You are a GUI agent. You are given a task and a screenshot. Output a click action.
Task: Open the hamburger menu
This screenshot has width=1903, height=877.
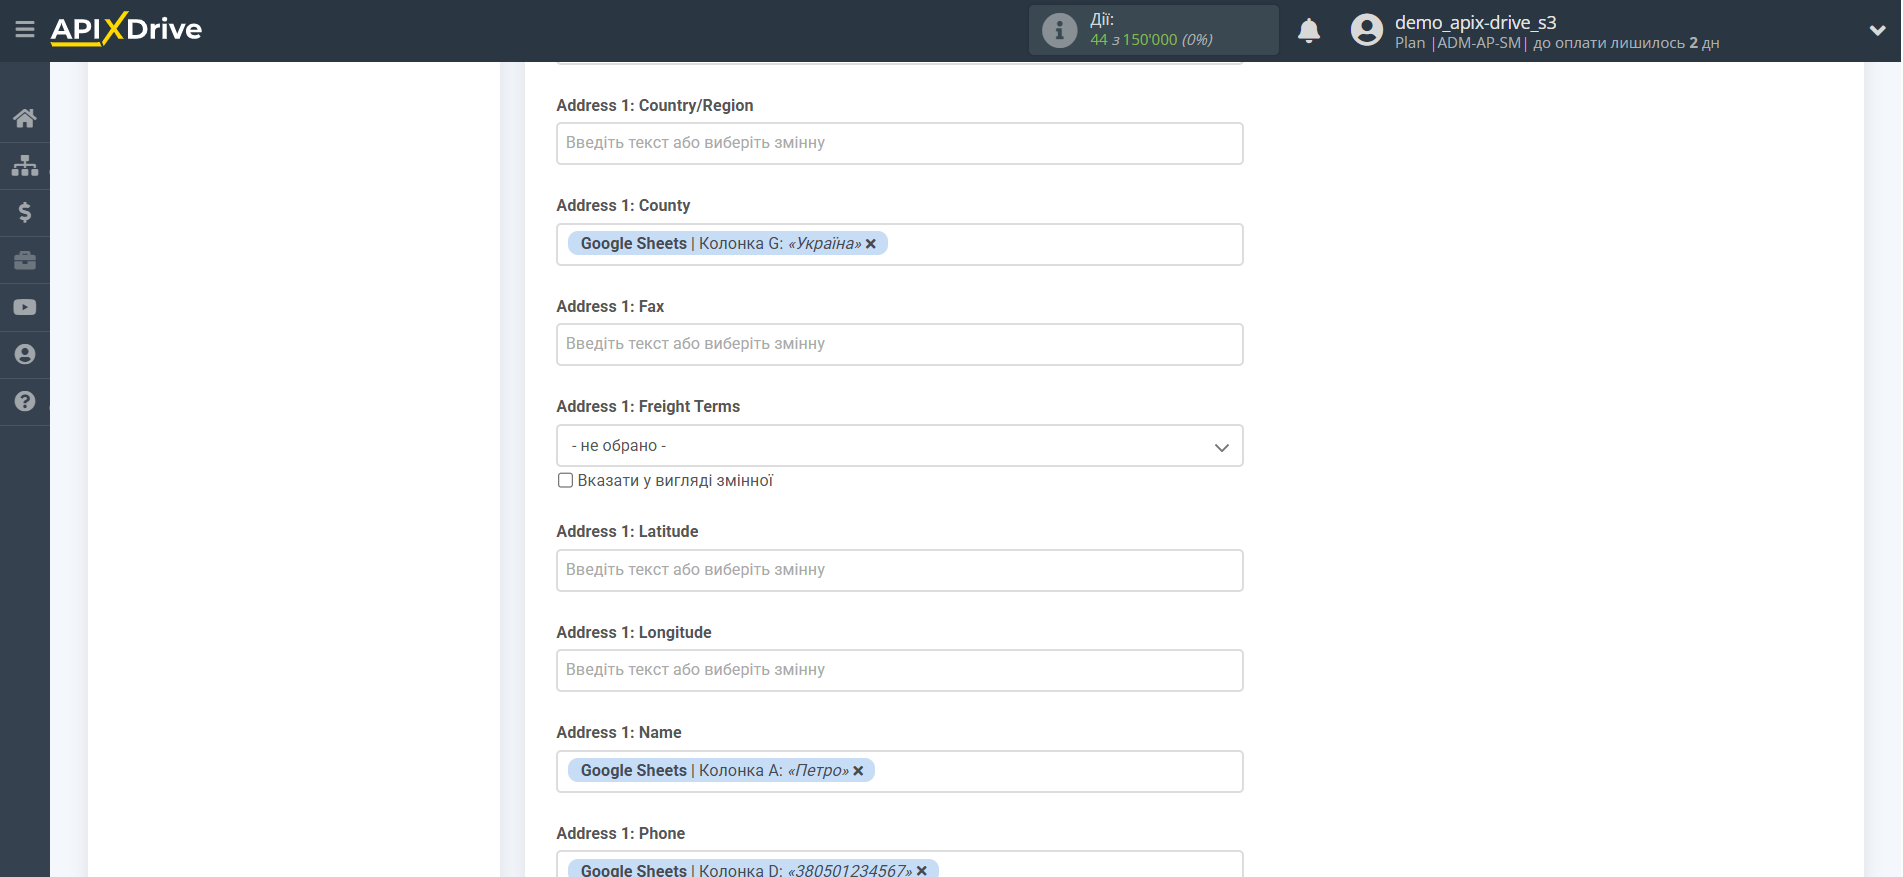[25, 30]
